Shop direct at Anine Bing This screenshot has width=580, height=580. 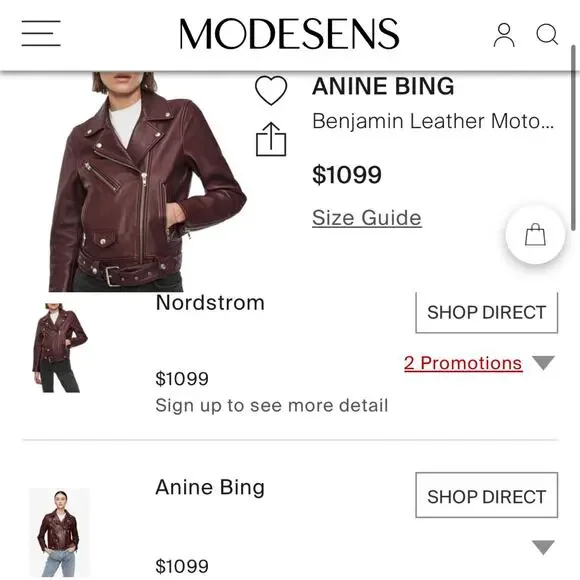[486, 495]
